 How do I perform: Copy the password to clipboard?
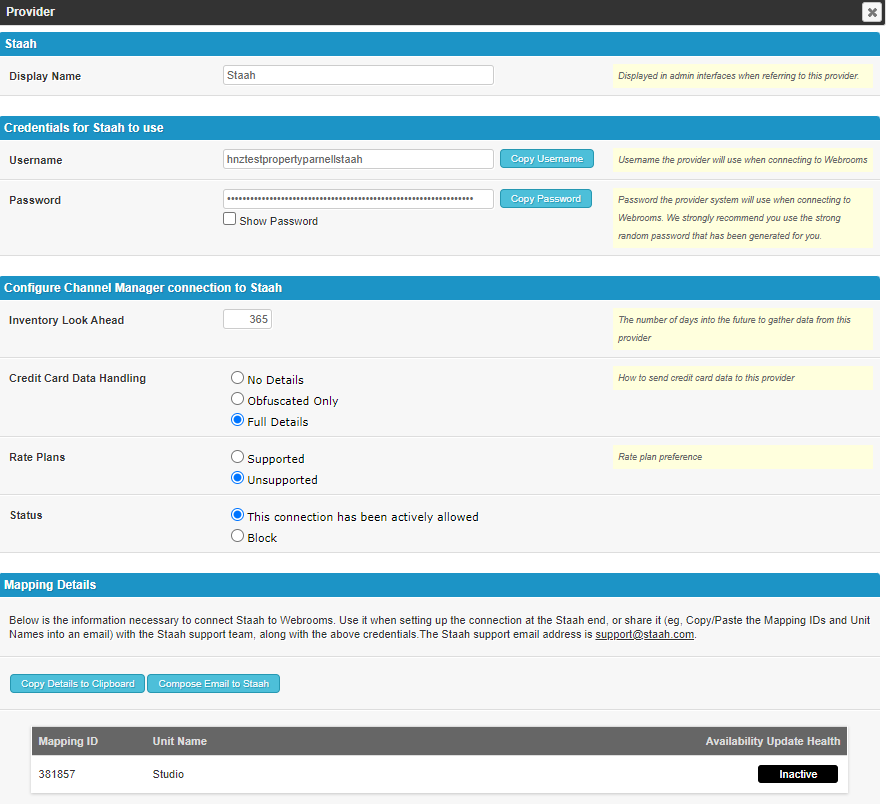click(x=545, y=199)
